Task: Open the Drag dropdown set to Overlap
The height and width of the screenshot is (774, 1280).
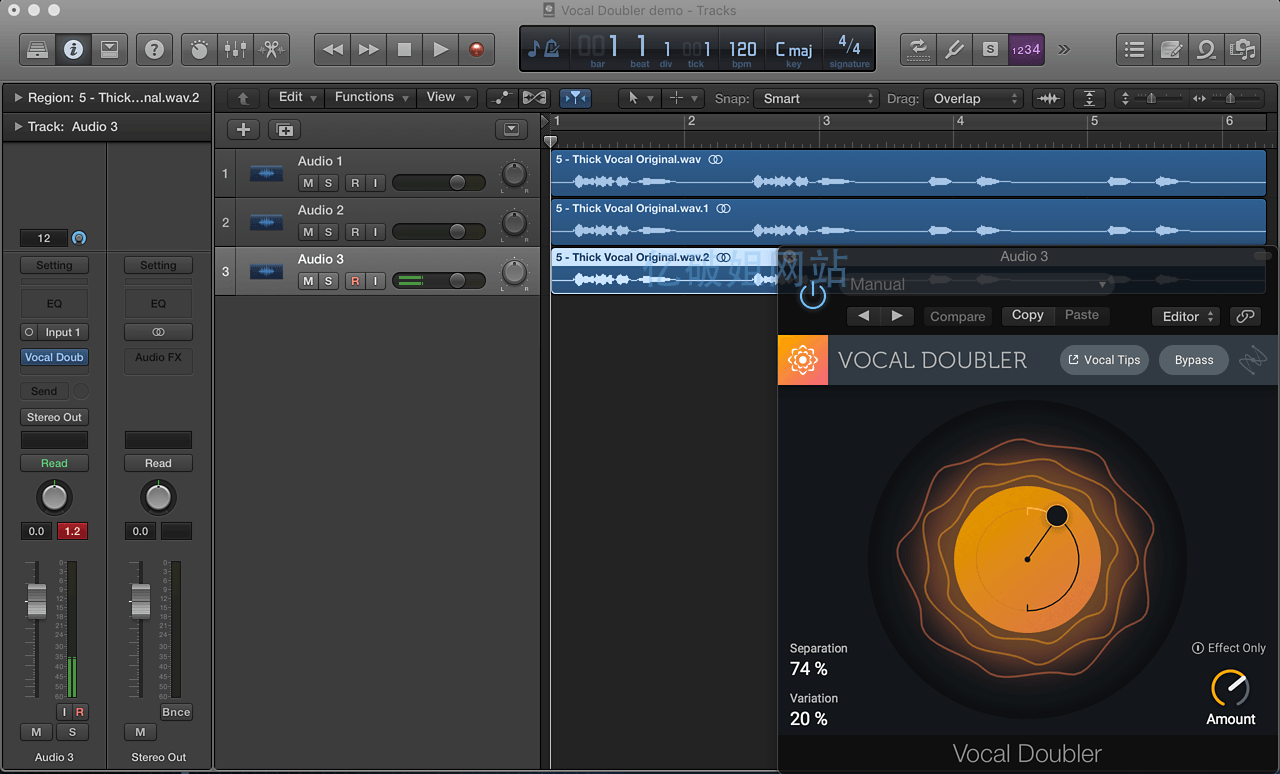Action: point(974,98)
